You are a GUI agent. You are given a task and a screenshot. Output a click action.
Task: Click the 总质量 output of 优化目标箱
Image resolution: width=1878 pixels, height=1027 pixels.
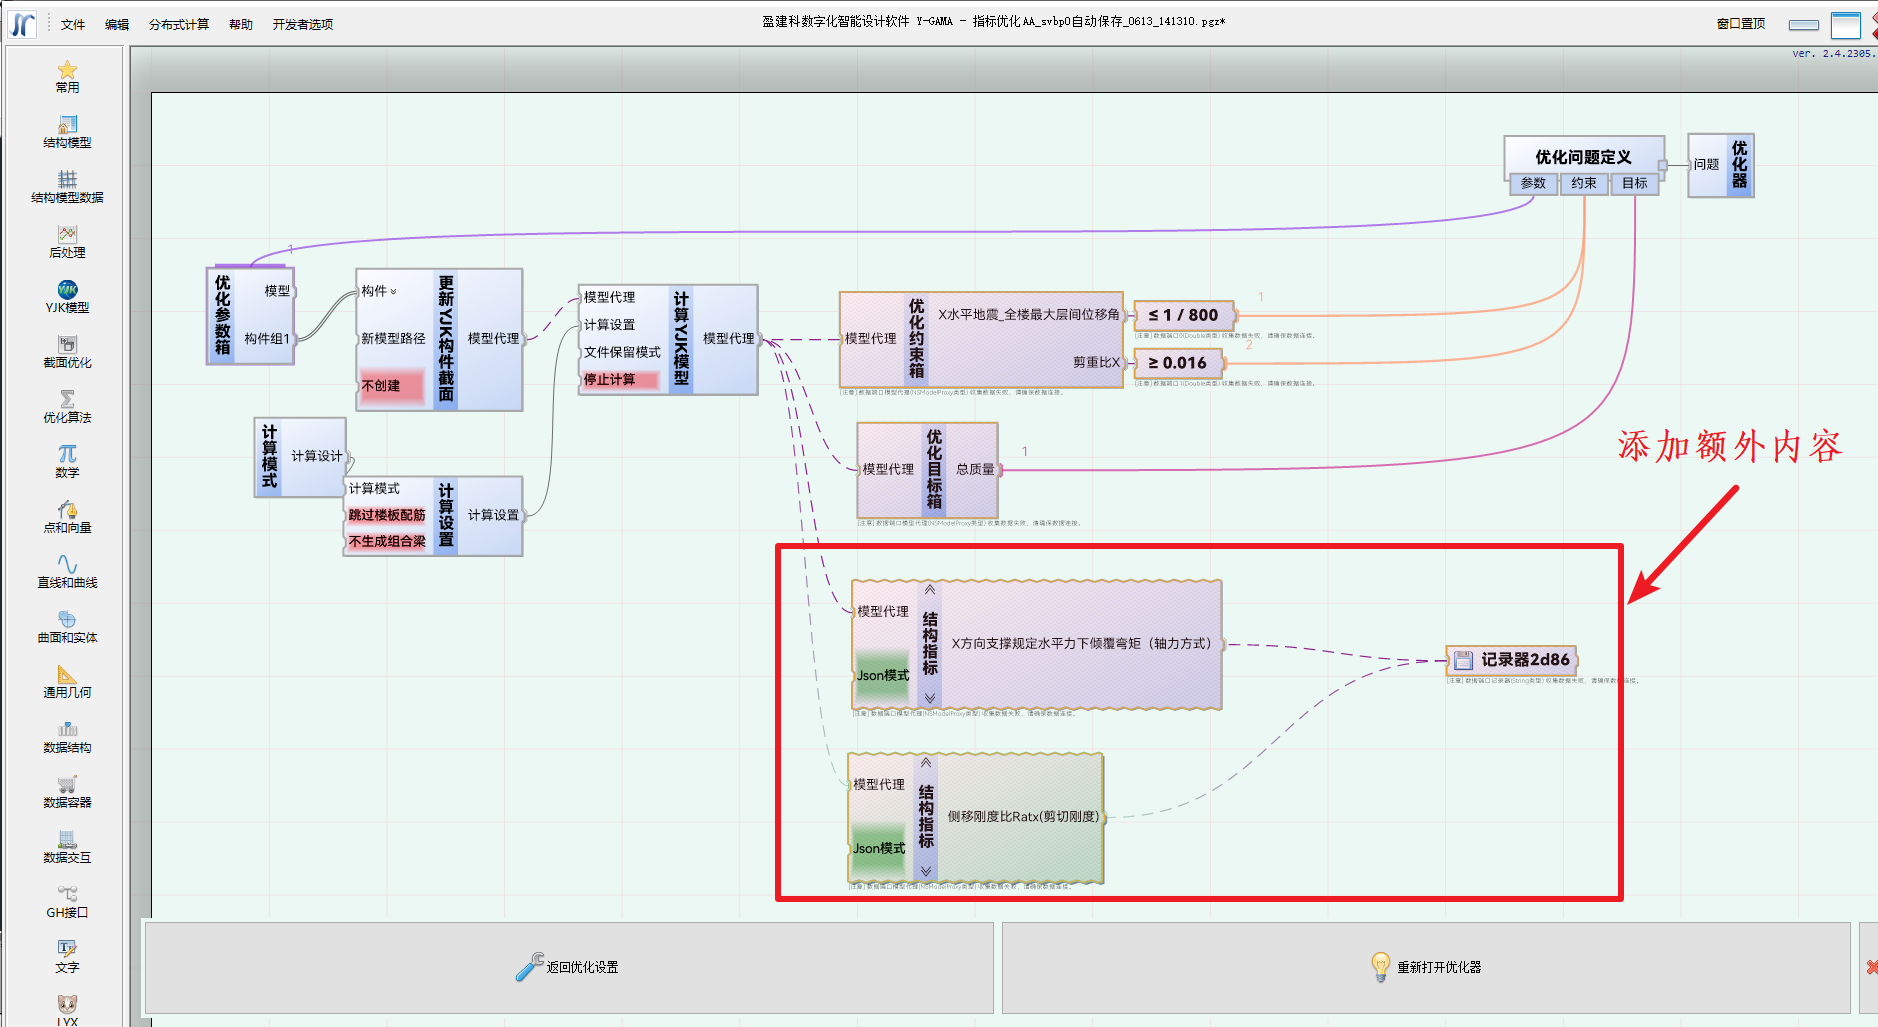click(975, 469)
